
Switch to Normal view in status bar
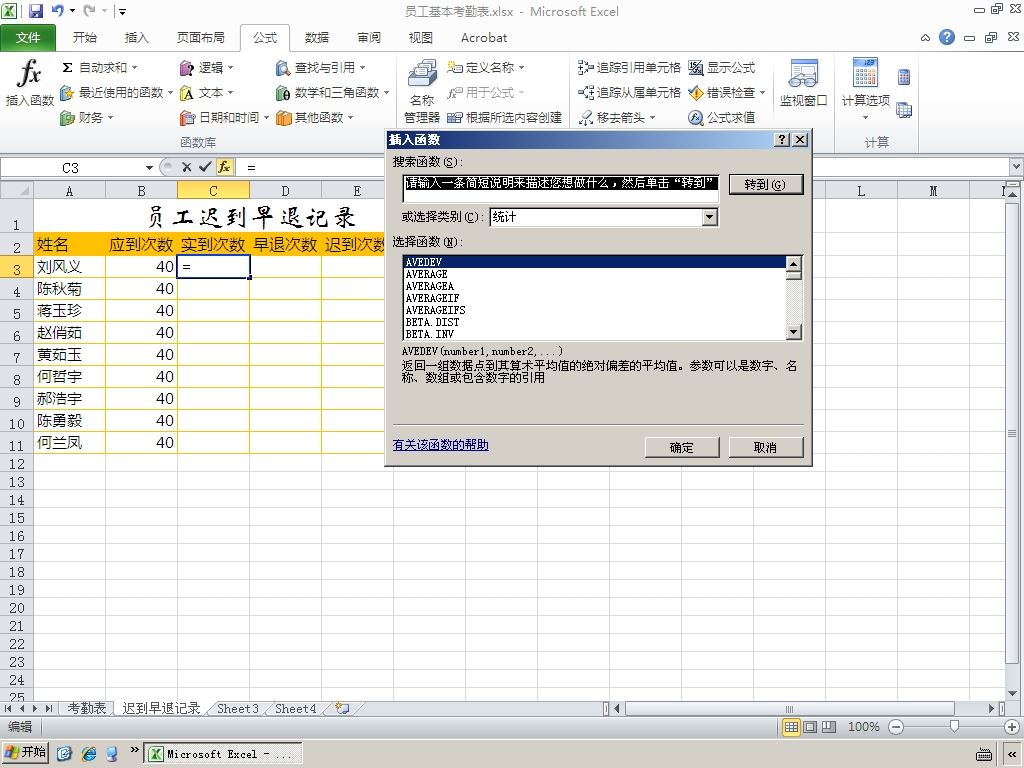coord(791,727)
